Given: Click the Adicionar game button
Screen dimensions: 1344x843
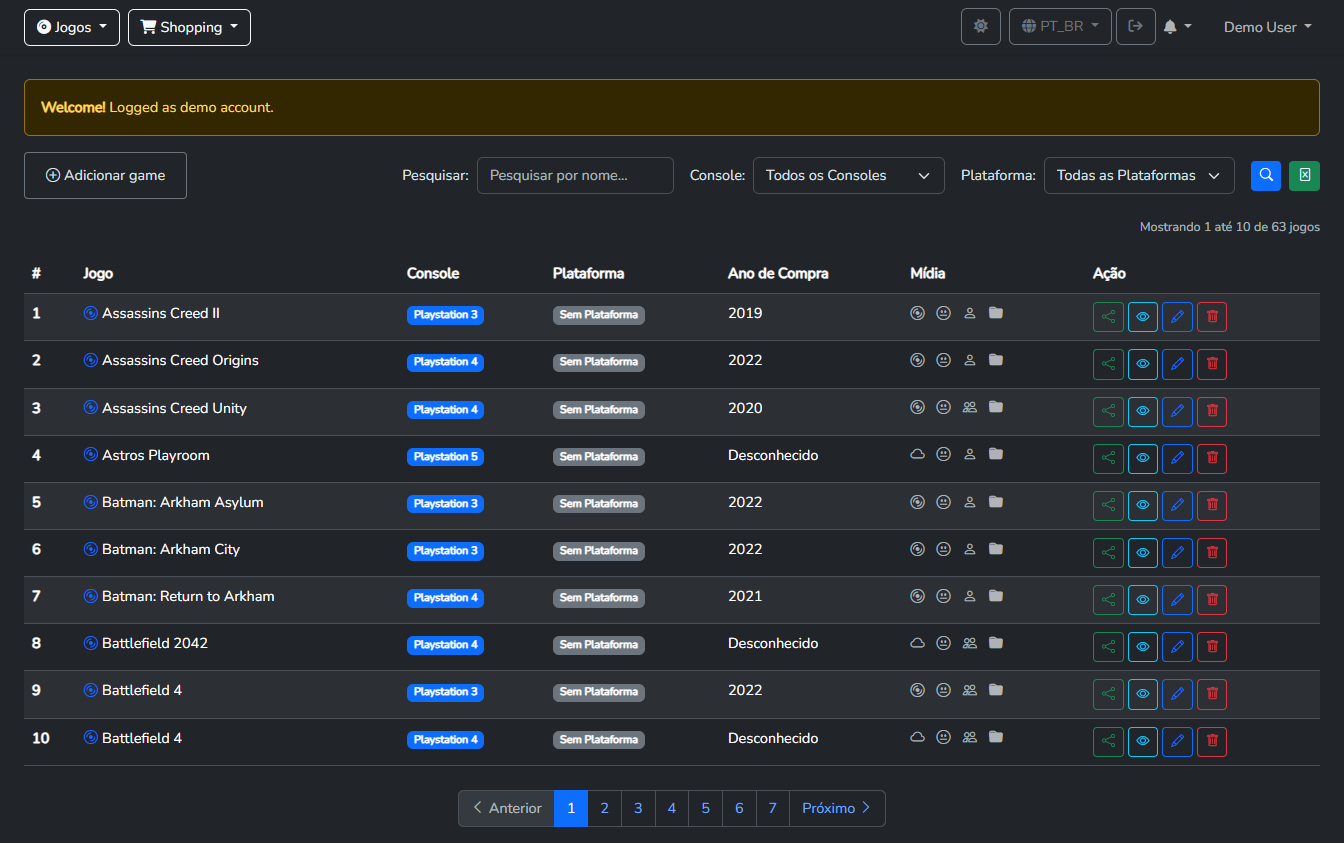Looking at the screenshot, I should click(x=105, y=175).
